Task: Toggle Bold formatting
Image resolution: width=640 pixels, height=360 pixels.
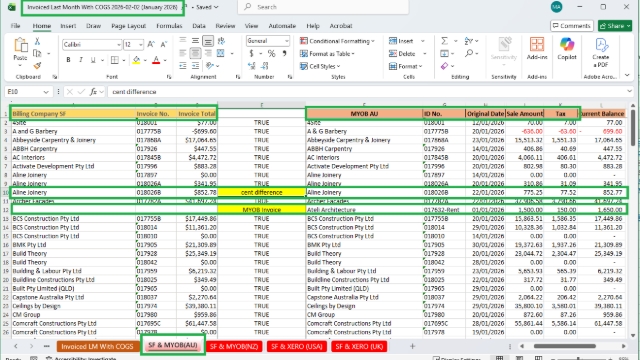Action: [68, 60]
